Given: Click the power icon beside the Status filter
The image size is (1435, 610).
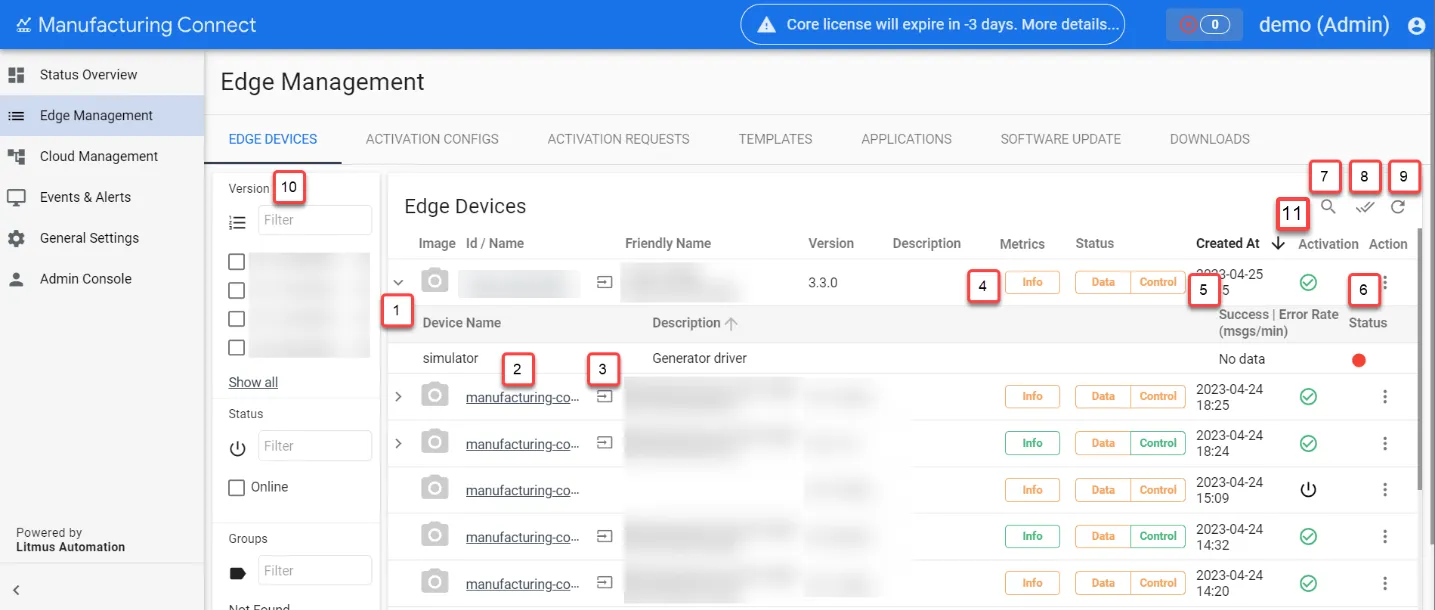Looking at the screenshot, I should pos(238,448).
